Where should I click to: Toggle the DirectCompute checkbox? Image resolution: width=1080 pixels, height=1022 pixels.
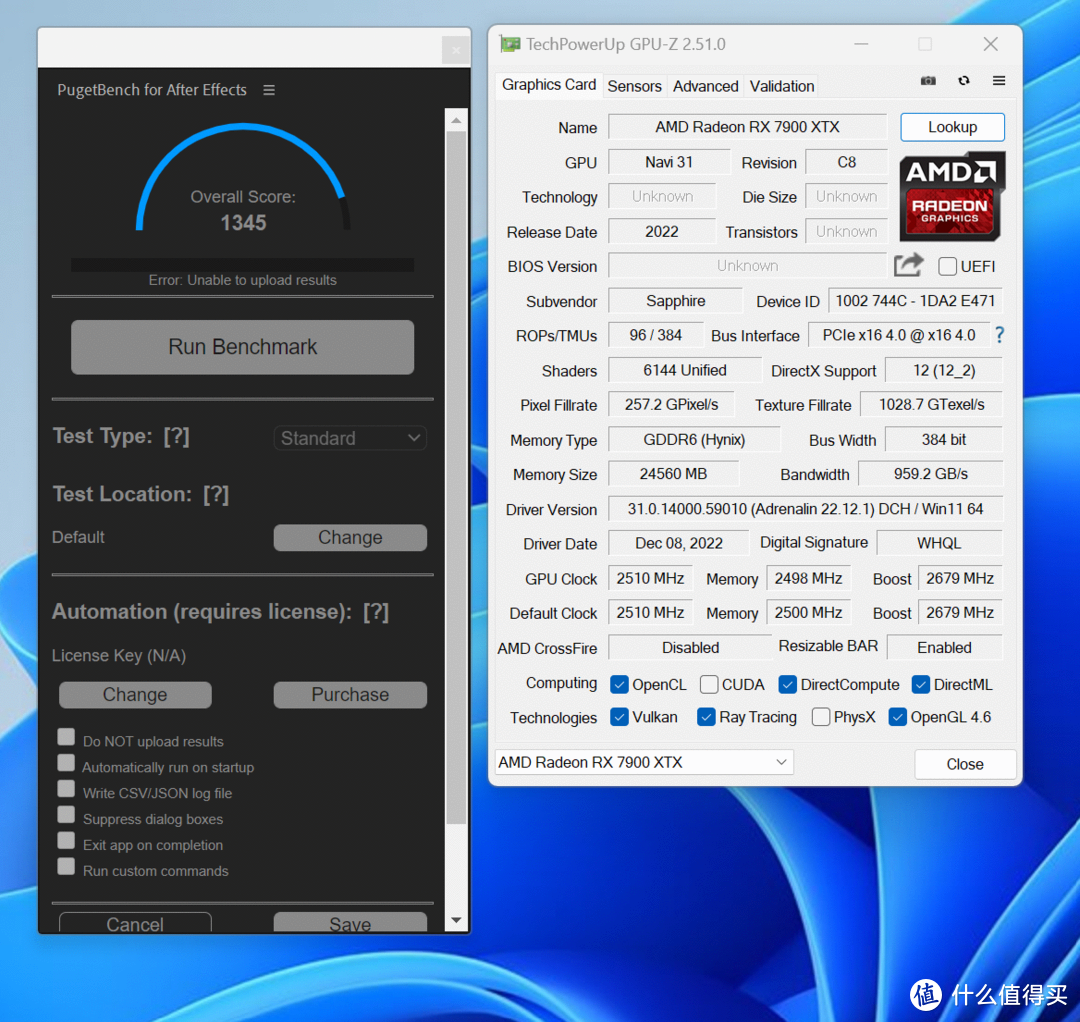point(787,685)
